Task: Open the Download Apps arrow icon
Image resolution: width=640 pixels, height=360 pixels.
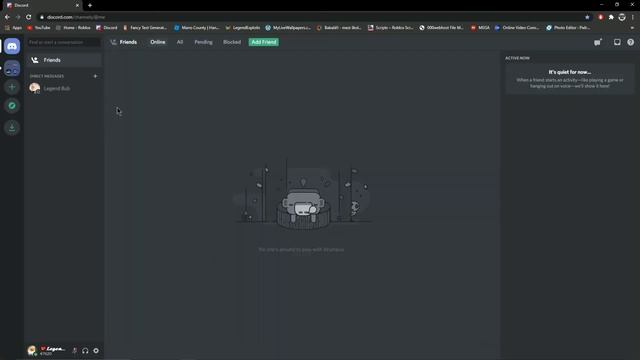Action: [x=12, y=127]
